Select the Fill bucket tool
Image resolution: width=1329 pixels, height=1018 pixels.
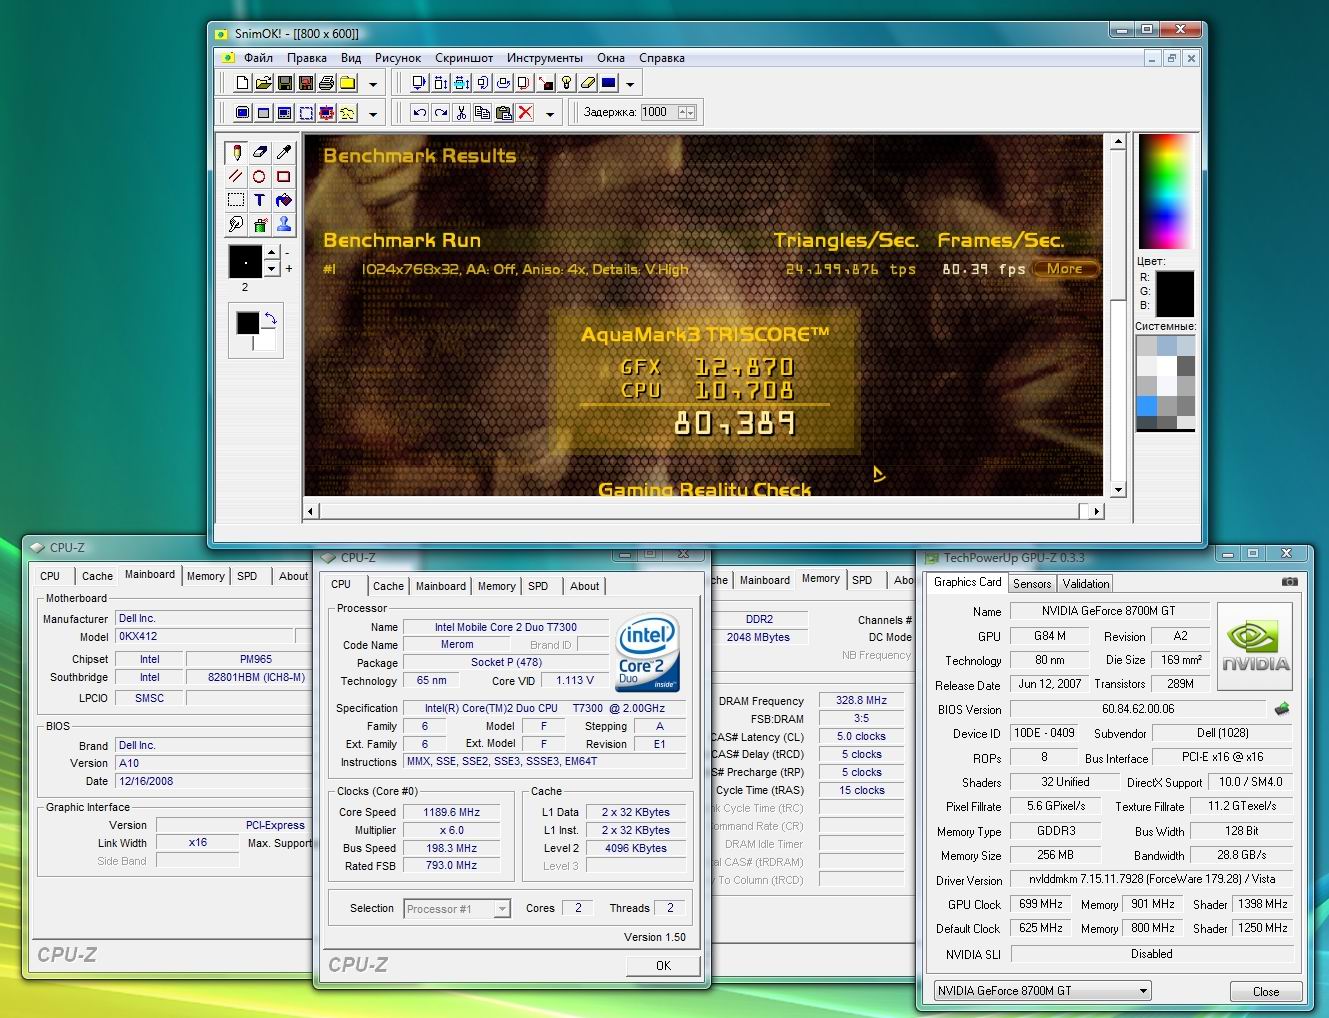coord(284,200)
